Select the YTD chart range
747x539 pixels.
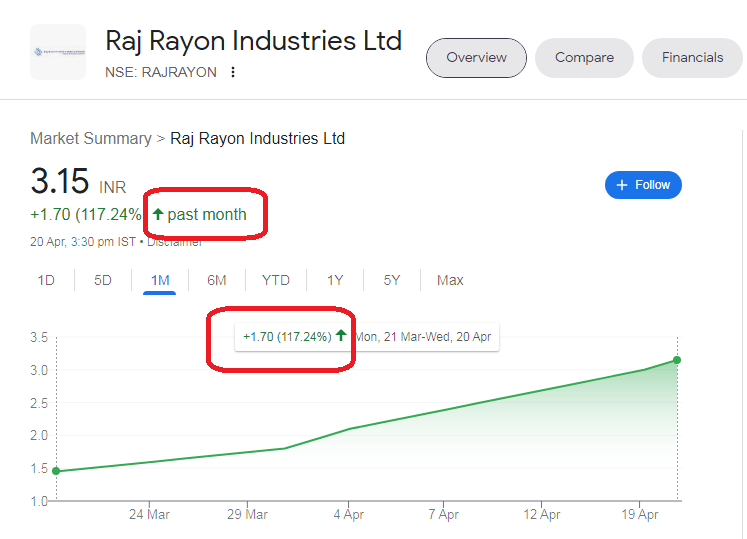coord(275,280)
